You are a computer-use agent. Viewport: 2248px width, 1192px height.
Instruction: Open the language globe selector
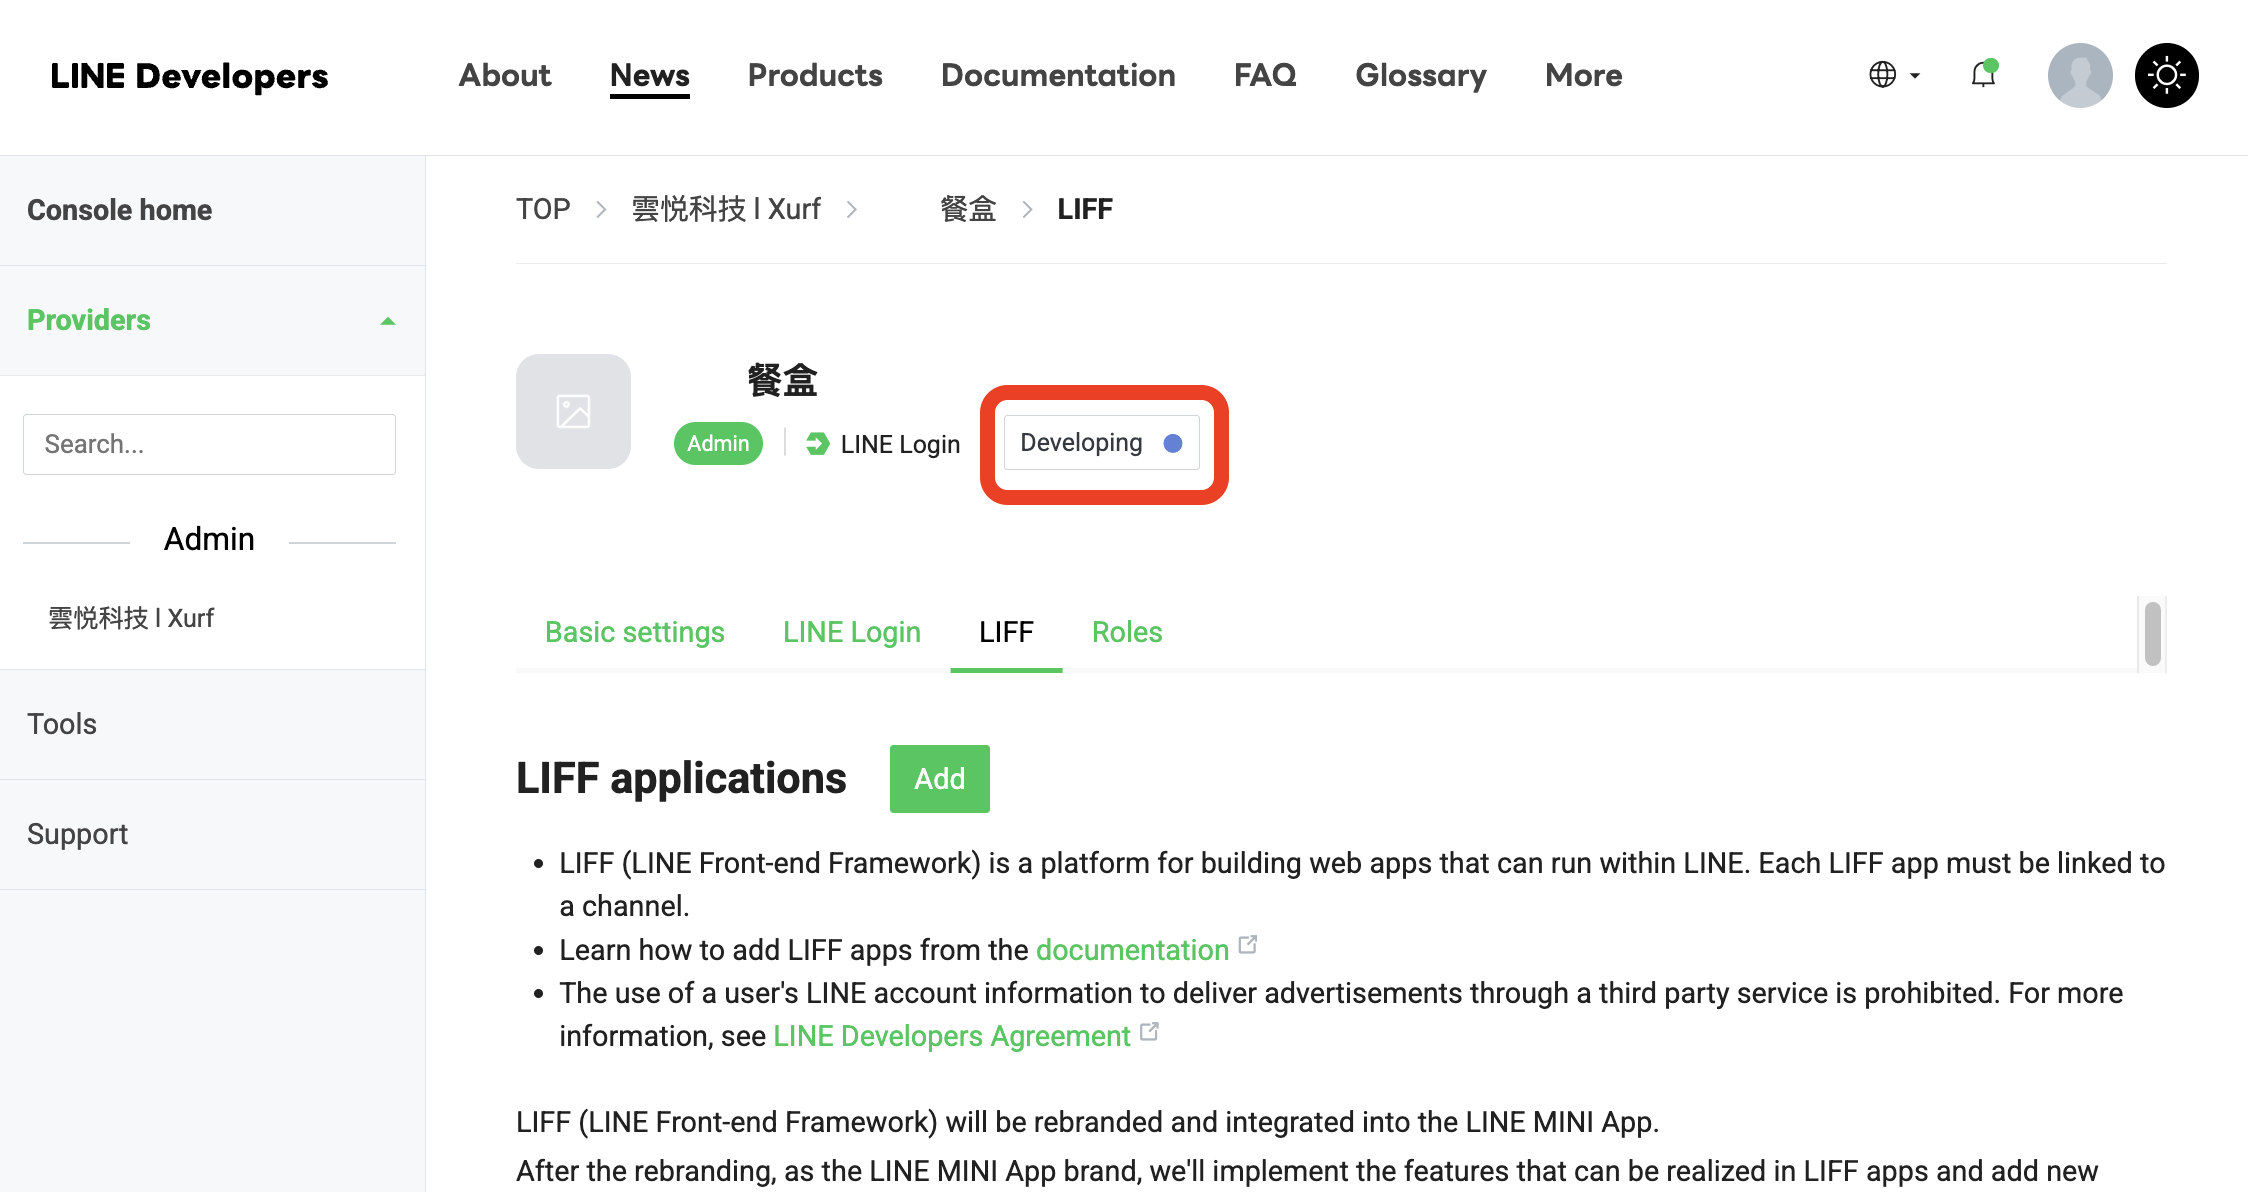tap(1894, 75)
